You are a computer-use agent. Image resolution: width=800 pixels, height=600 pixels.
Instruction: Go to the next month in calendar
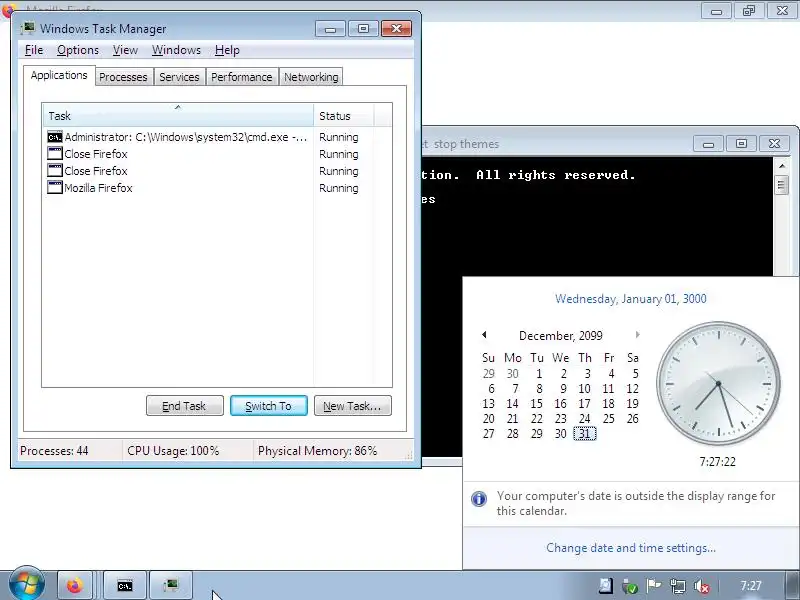(x=637, y=335)
